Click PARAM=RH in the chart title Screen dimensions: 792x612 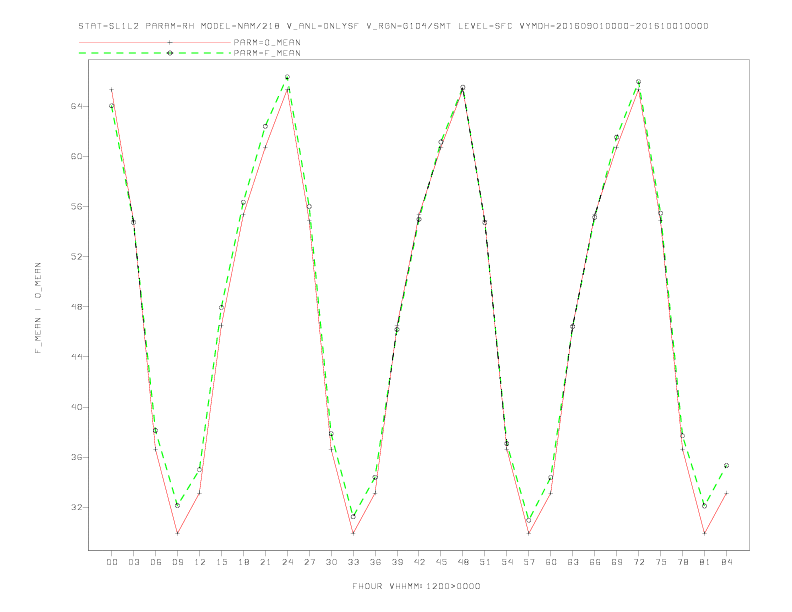click(x=170, y=26)
